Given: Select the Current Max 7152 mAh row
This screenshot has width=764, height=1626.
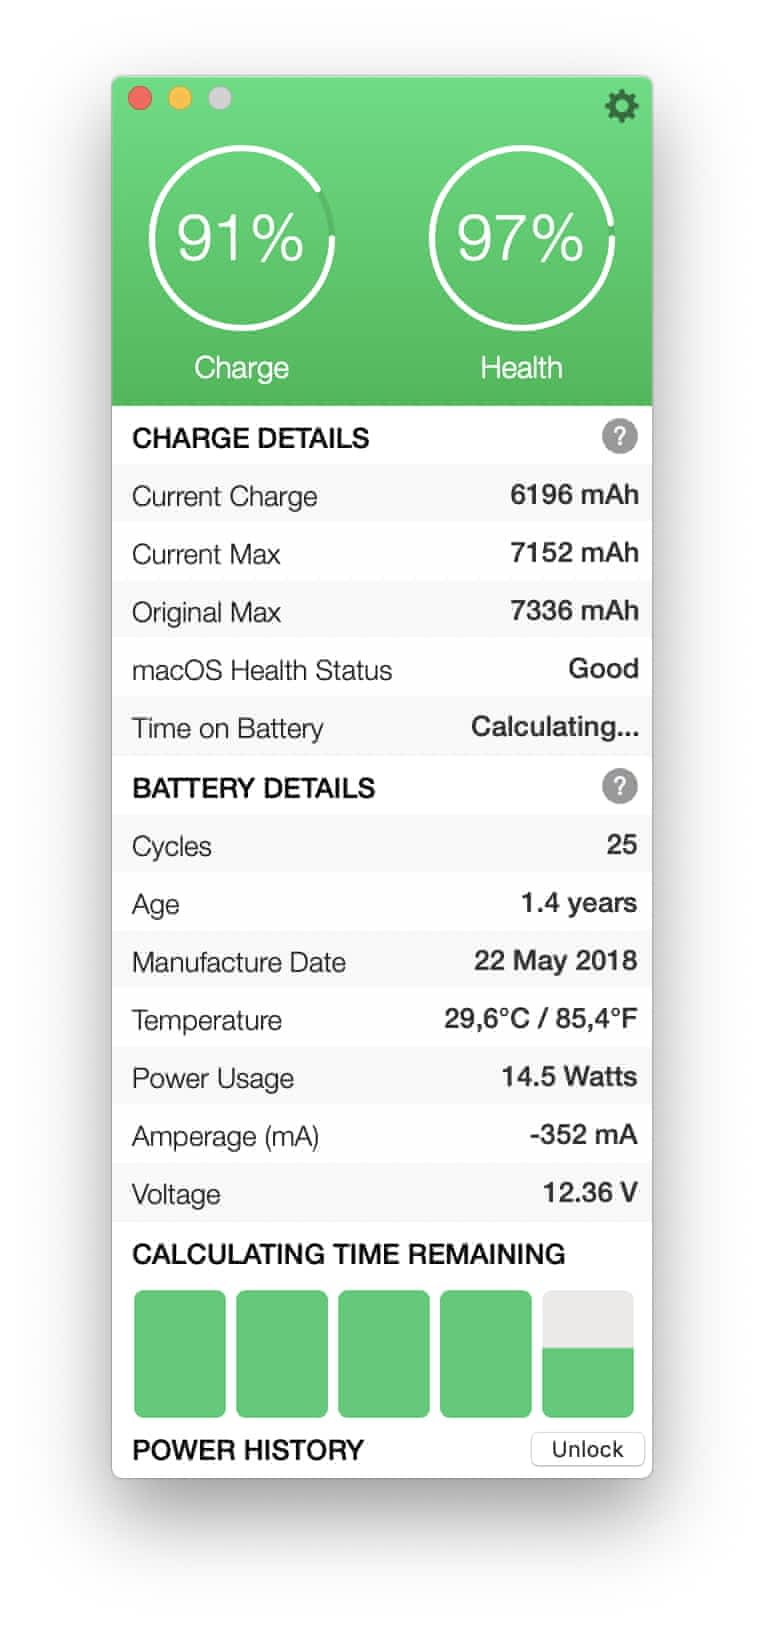Looking at the screenshot, I should pyautogui.click(x=382, y=553).
